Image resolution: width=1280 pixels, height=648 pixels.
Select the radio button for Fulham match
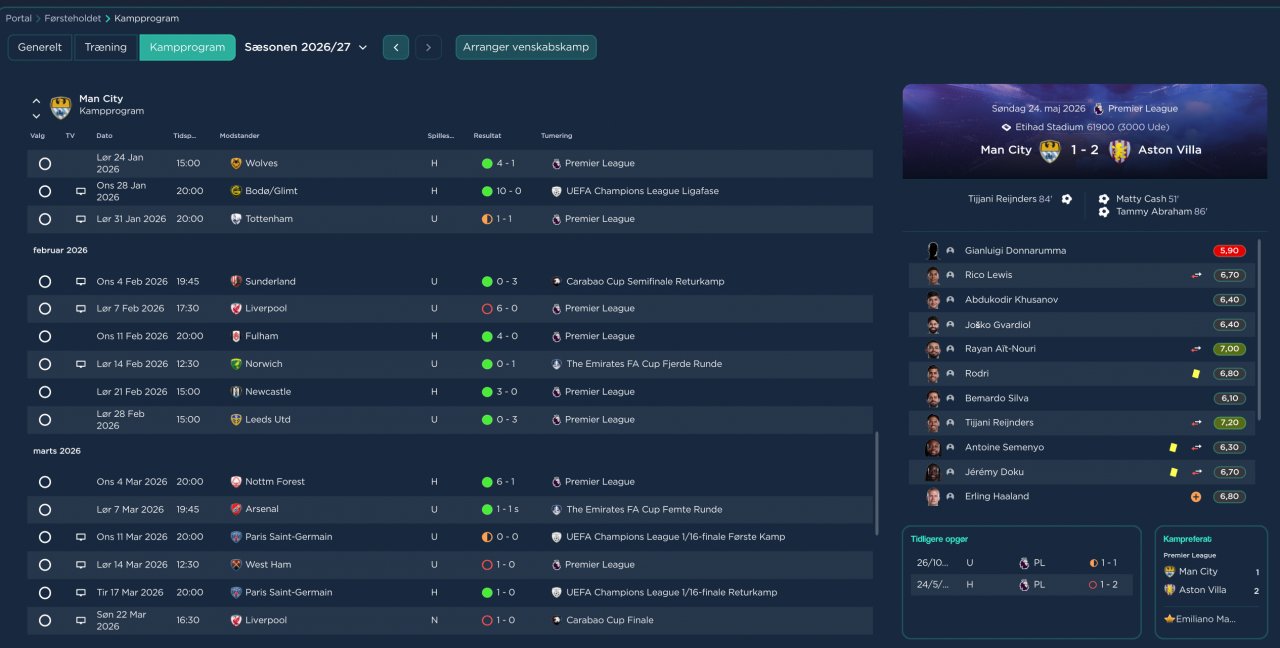point(45,337)
